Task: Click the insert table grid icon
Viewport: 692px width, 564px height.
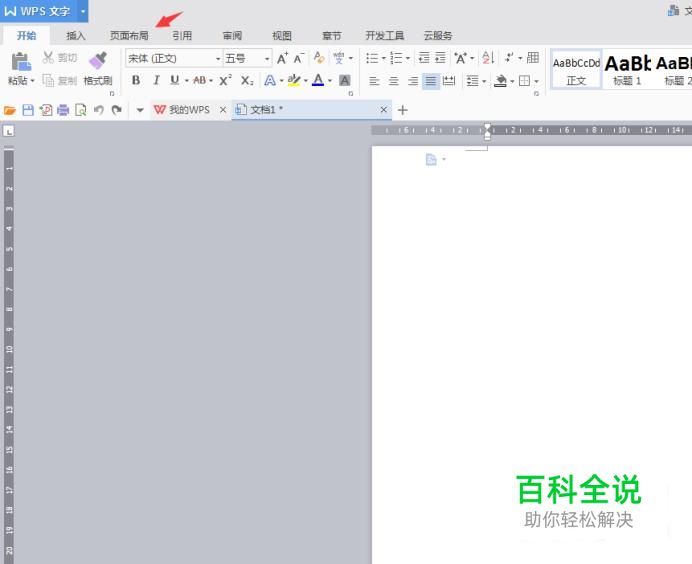Action: (533, 58)
